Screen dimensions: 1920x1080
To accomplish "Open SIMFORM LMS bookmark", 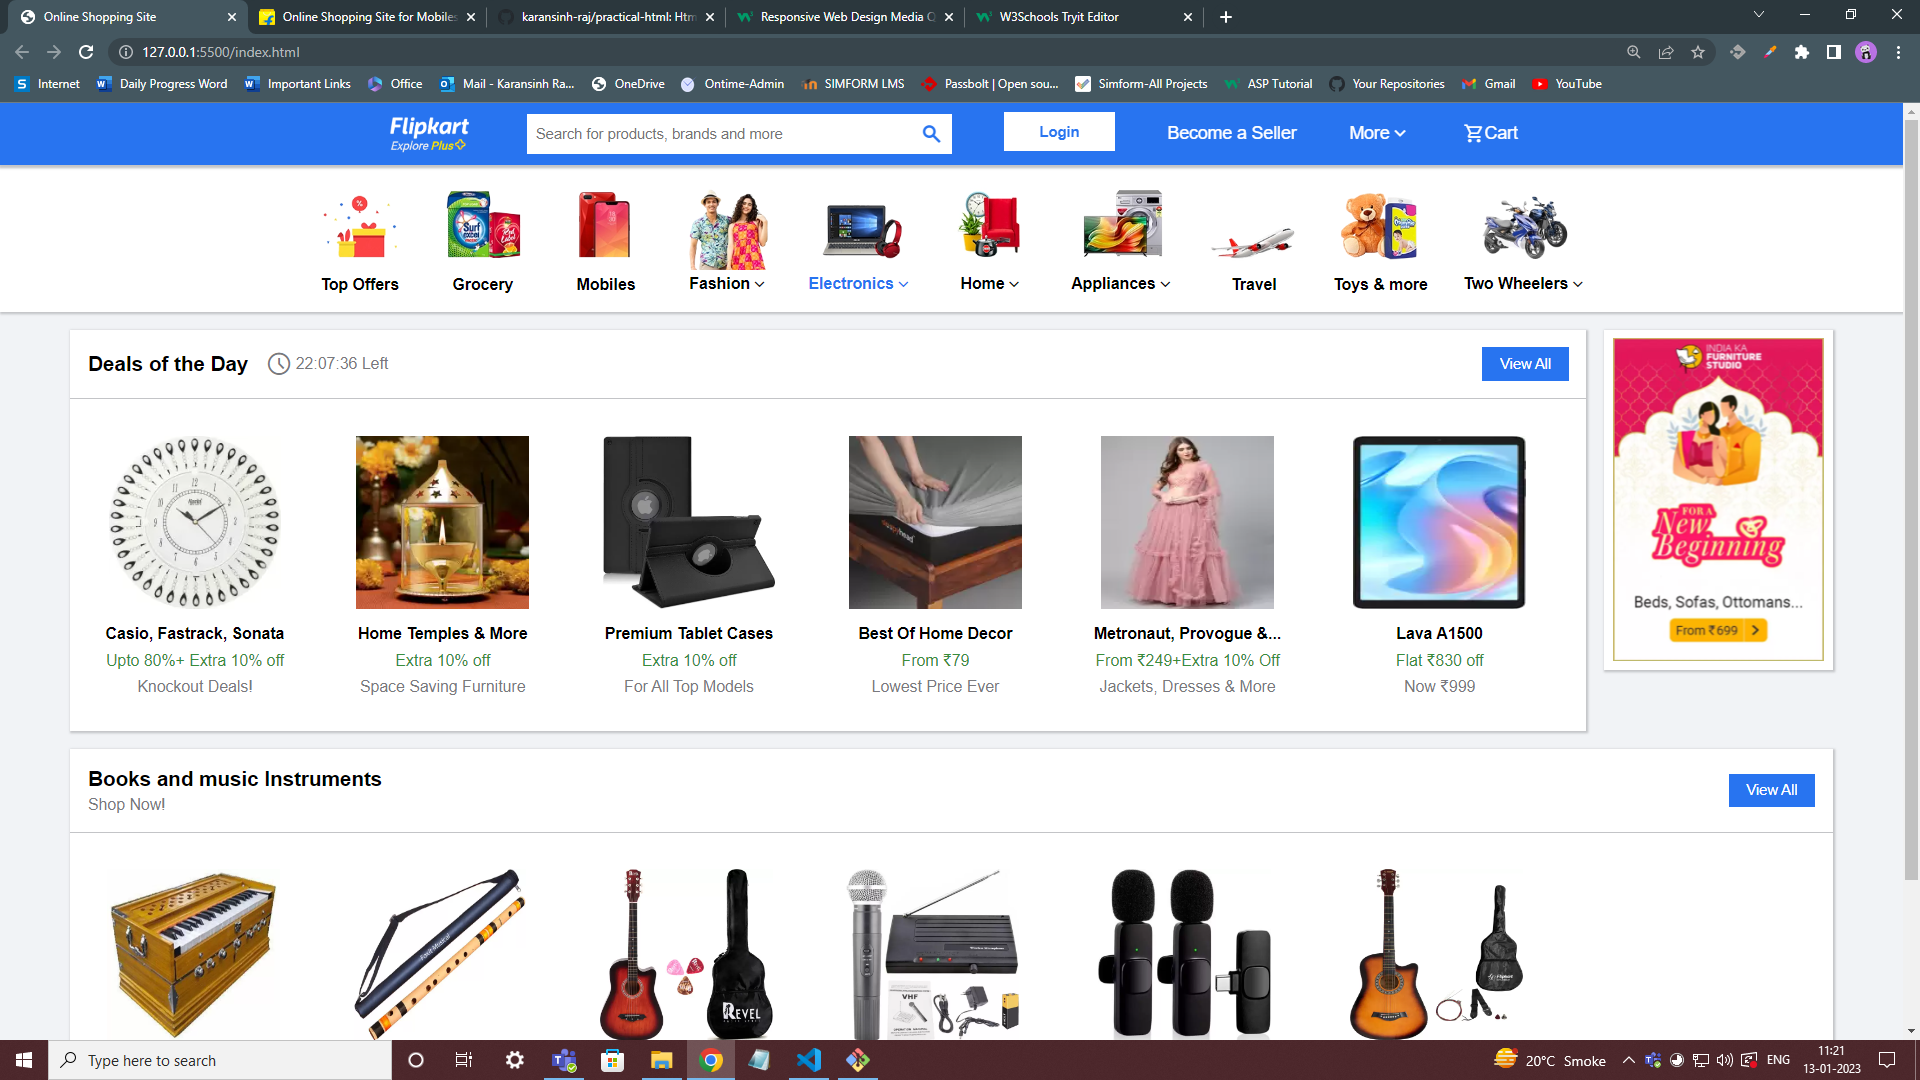I will [854, 84].
